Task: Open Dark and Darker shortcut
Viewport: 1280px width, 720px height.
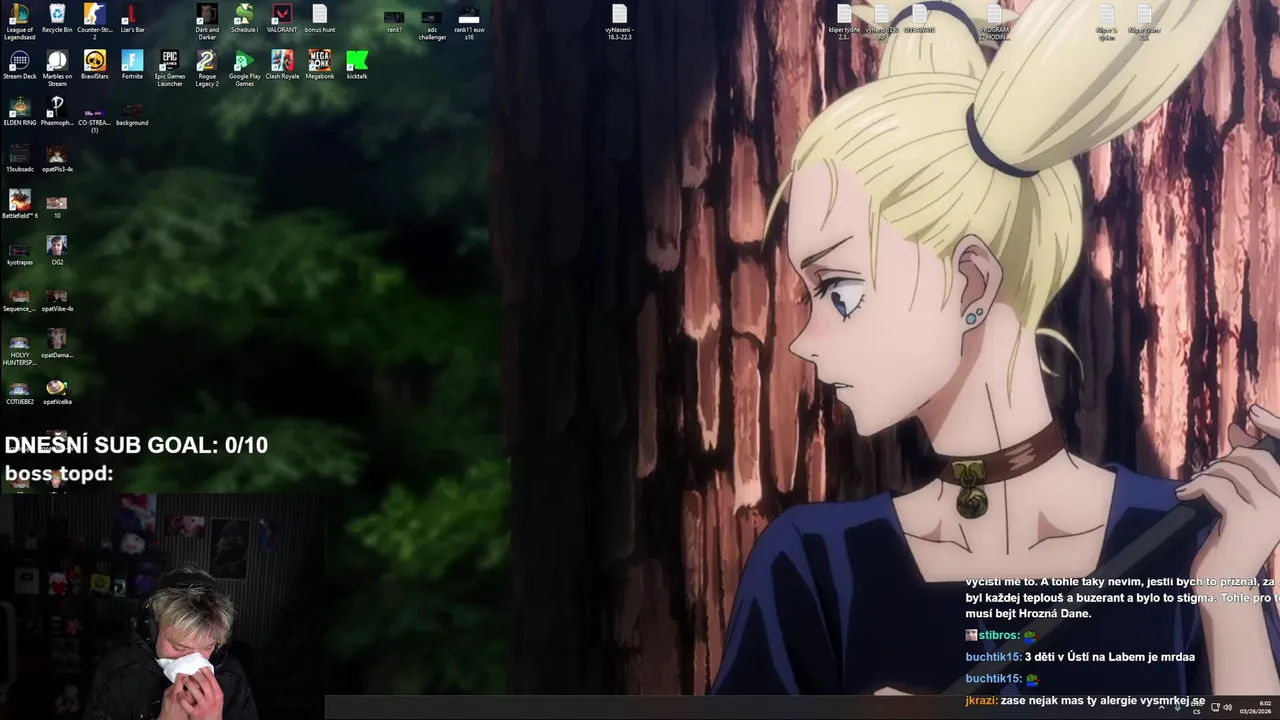Action: [207, 21]
